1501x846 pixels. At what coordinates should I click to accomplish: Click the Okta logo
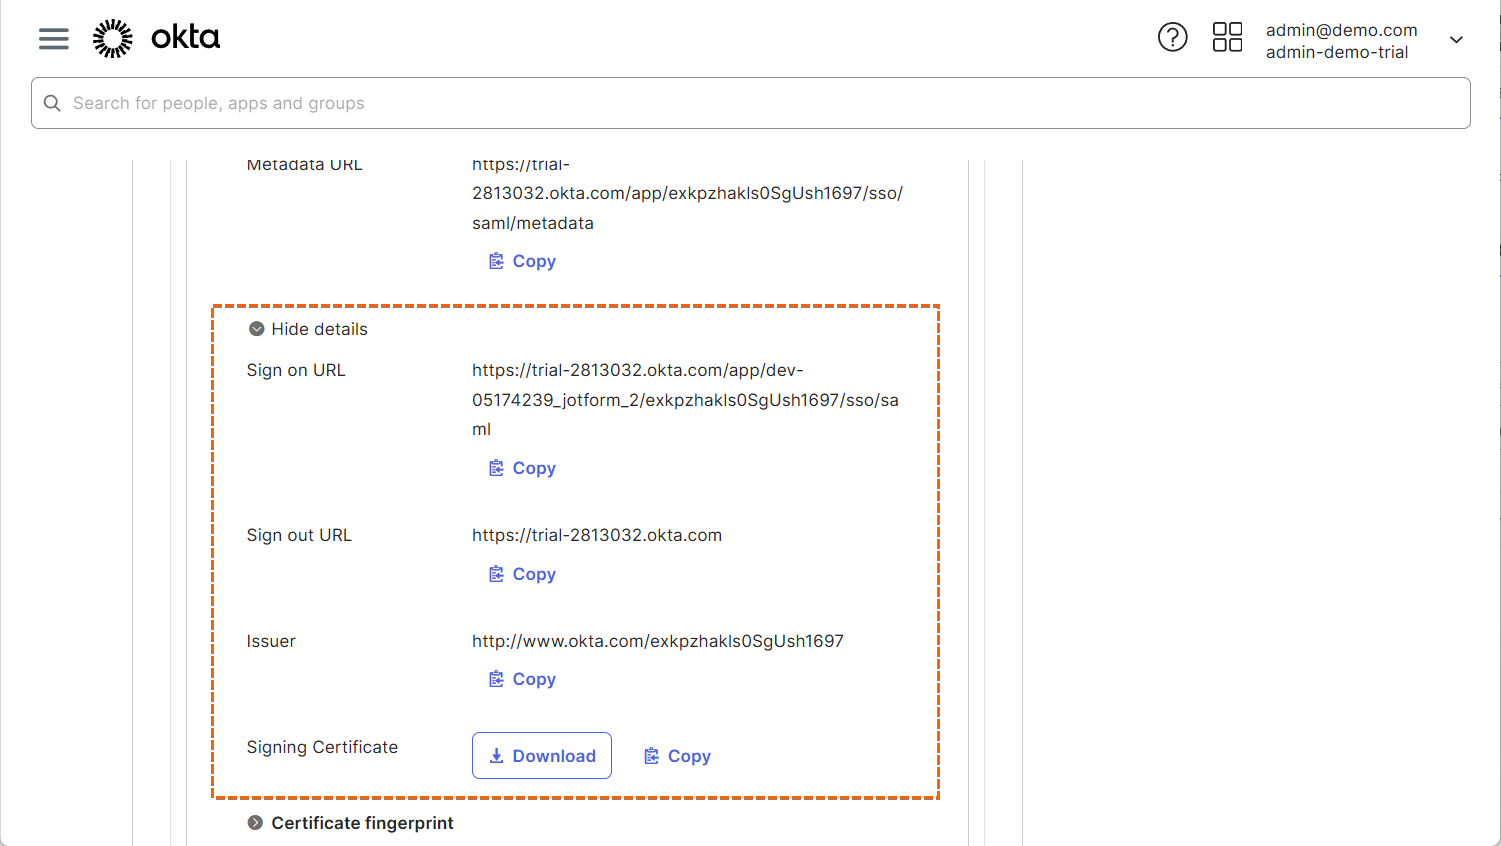coord(156,38)
